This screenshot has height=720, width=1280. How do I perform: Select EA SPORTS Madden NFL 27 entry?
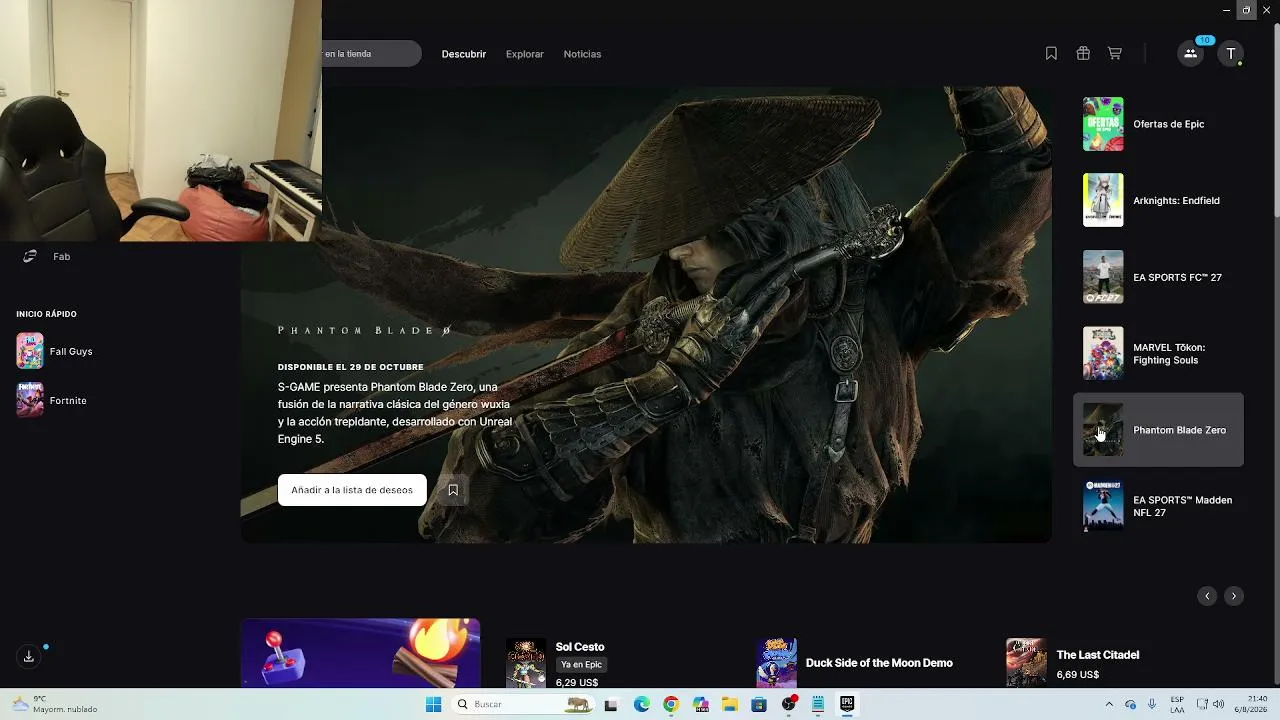pos(1158,506)
